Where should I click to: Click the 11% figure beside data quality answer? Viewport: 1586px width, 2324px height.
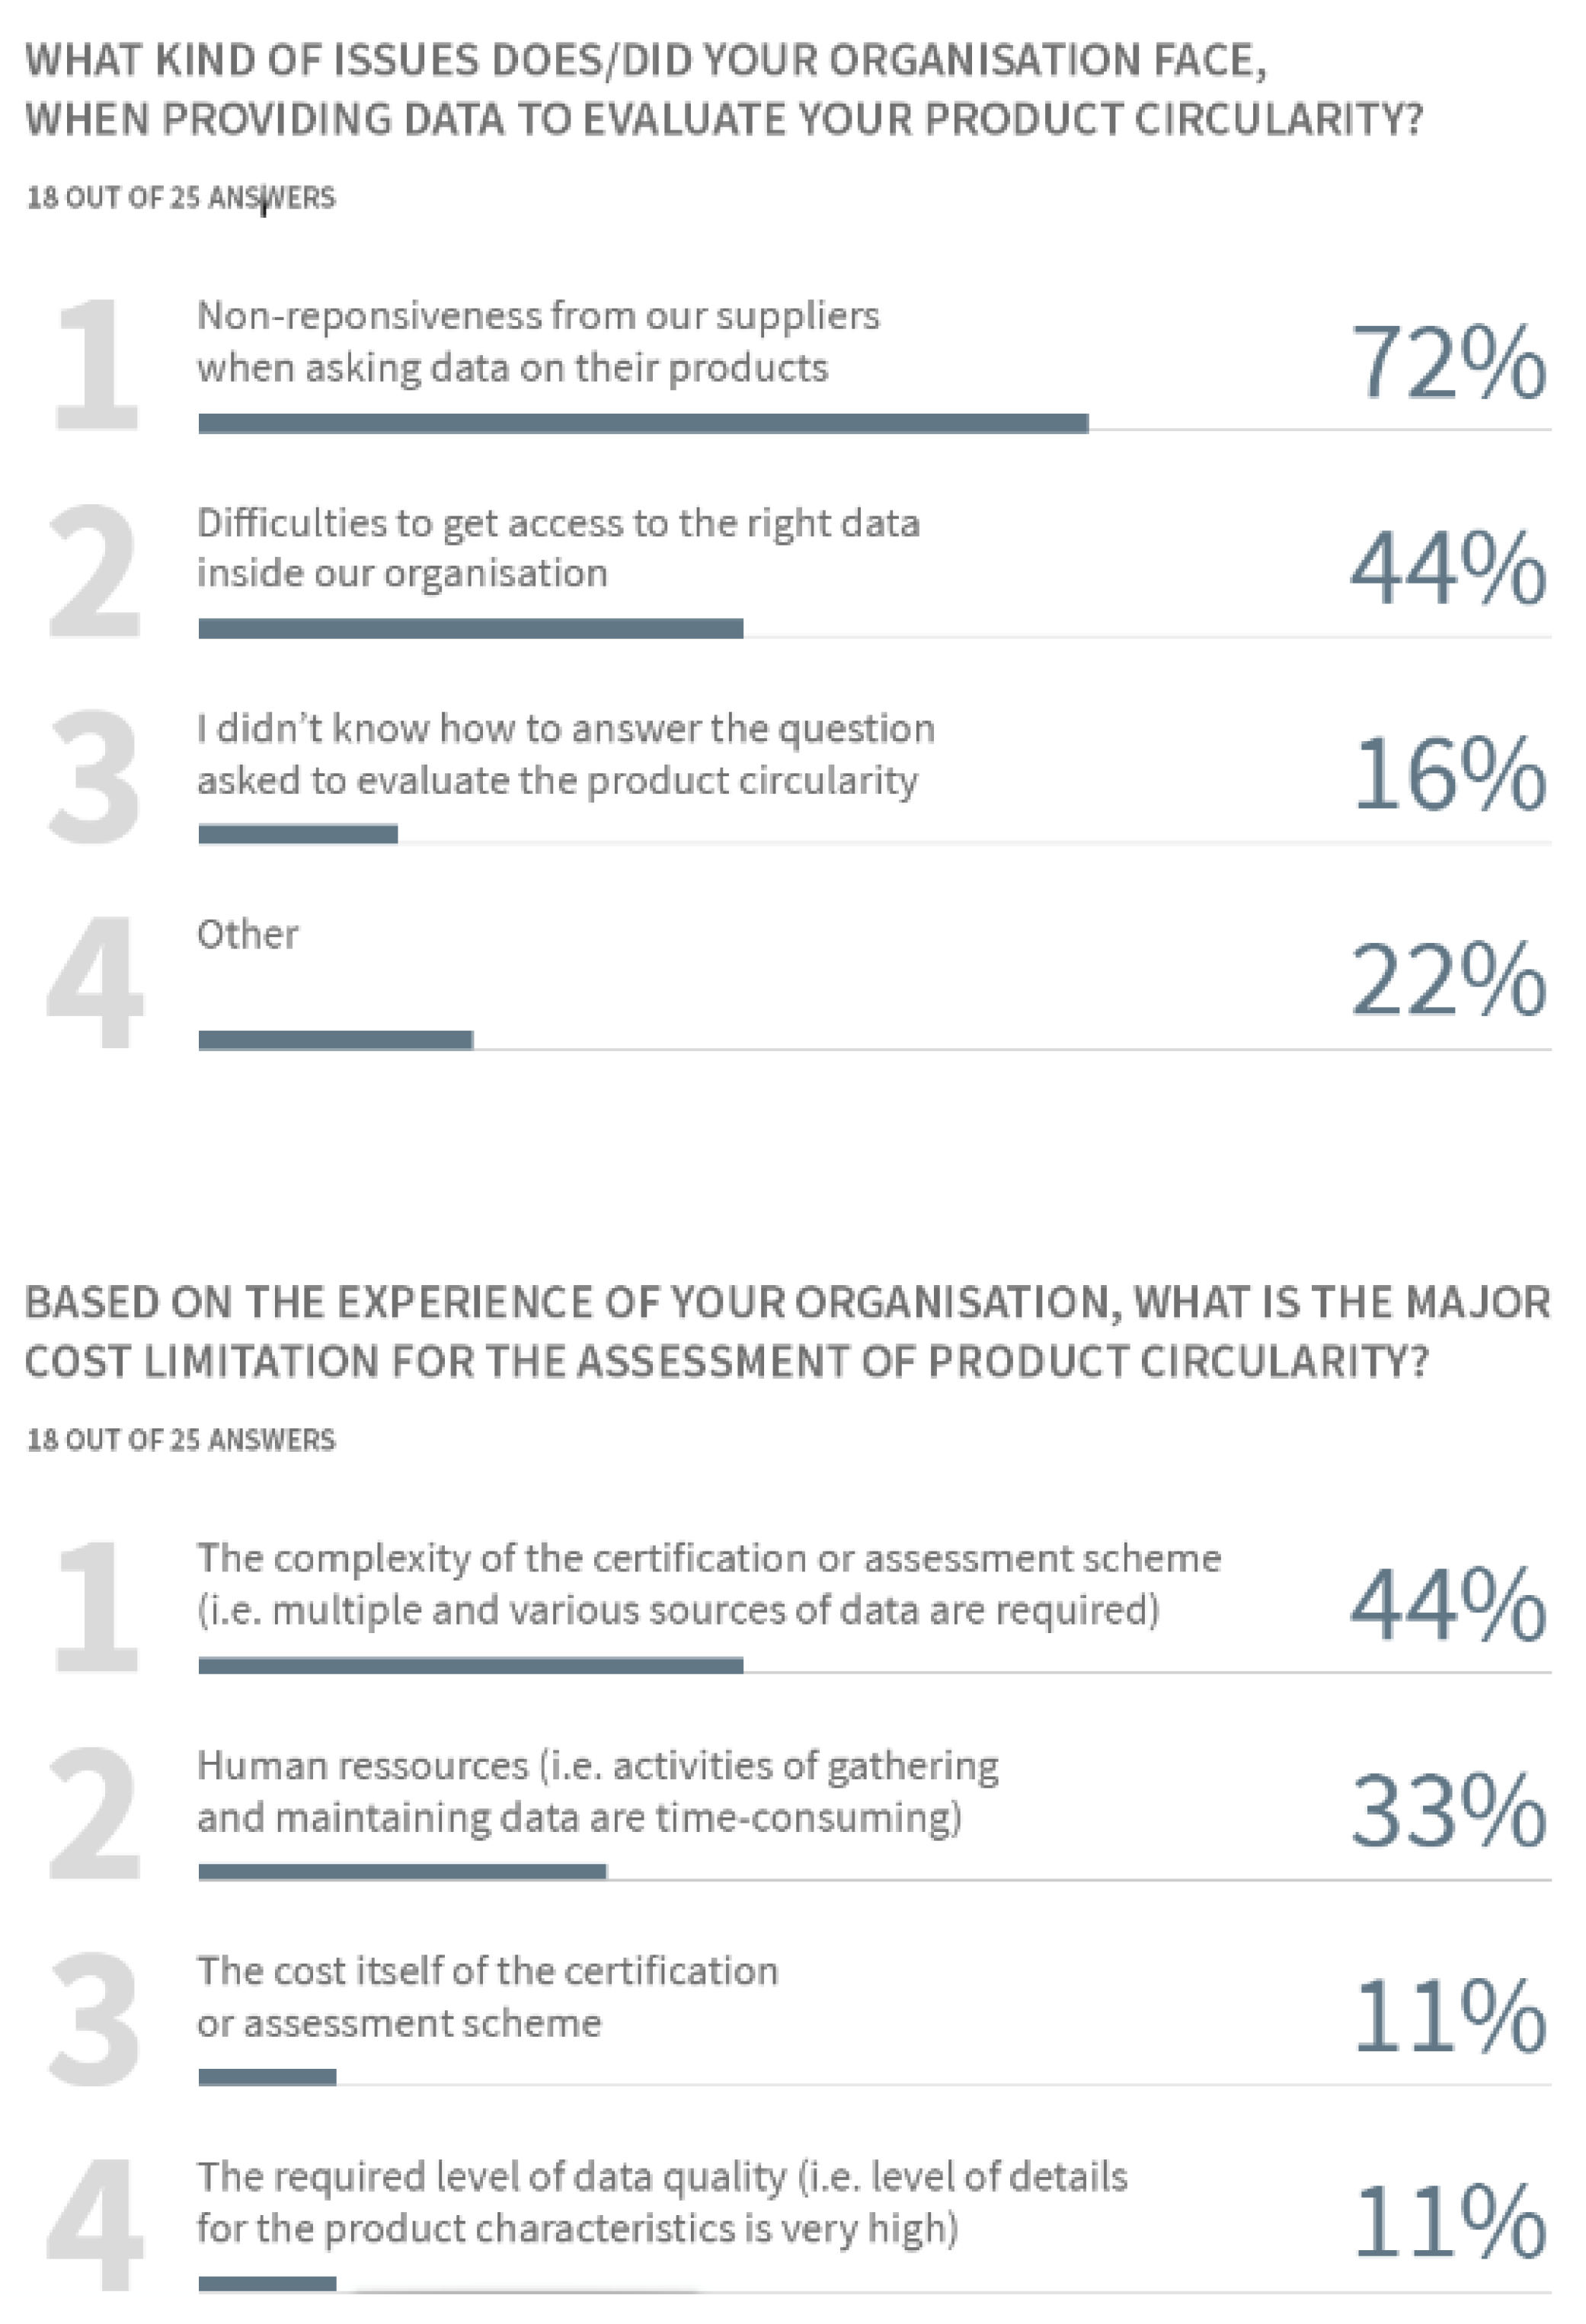click(x=1447, y=2222)
